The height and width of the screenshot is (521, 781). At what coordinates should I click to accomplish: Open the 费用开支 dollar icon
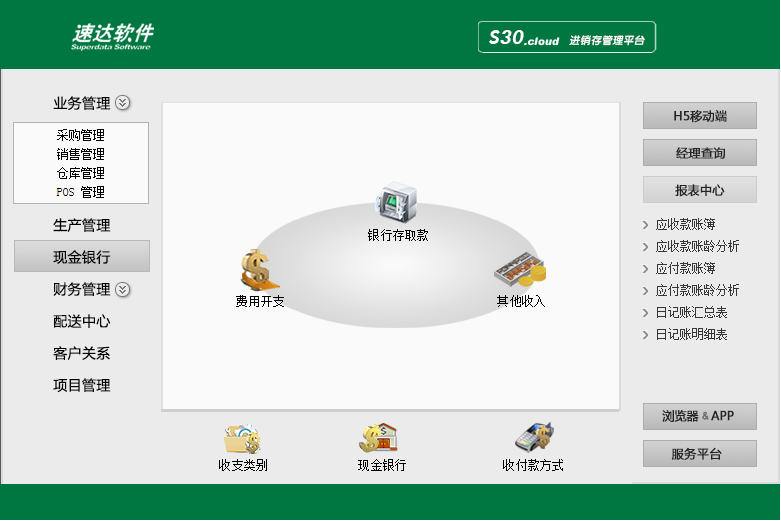pyautogui.click(x=259, y=270)
